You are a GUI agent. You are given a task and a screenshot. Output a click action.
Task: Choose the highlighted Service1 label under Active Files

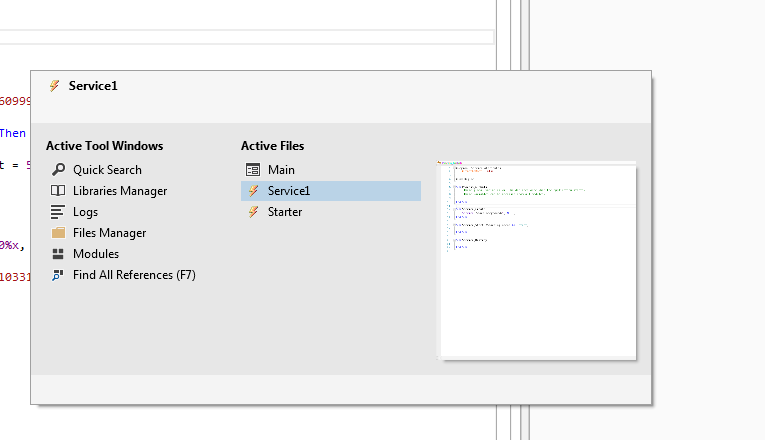coord(289,191)
